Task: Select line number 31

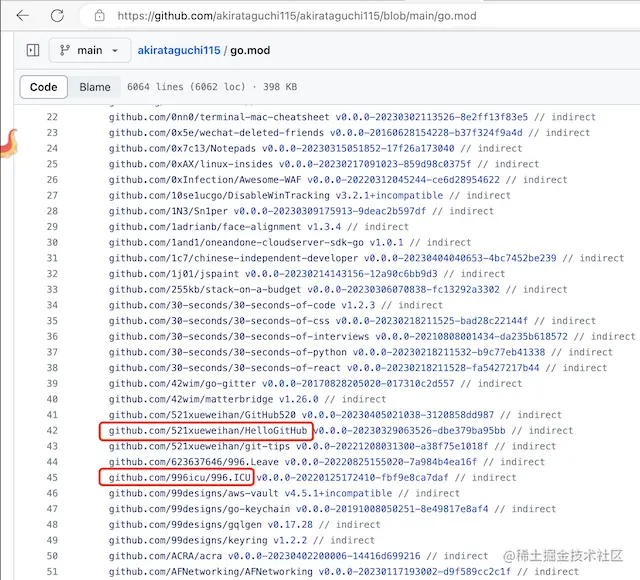Action: tap(52, 258)
